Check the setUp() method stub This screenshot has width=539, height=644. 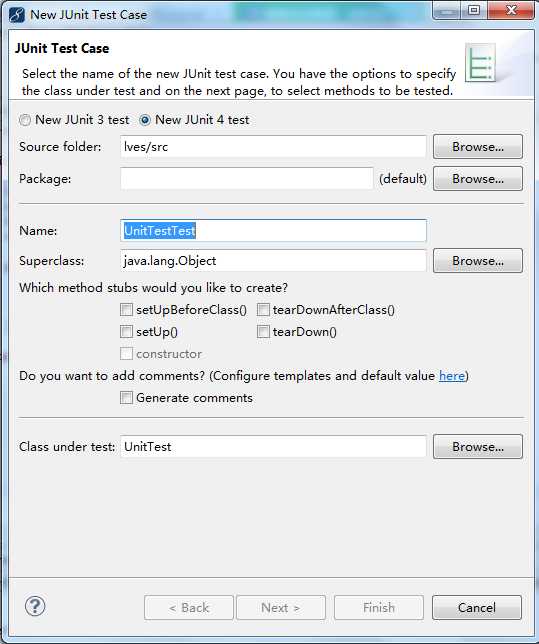tap(127, 331)
